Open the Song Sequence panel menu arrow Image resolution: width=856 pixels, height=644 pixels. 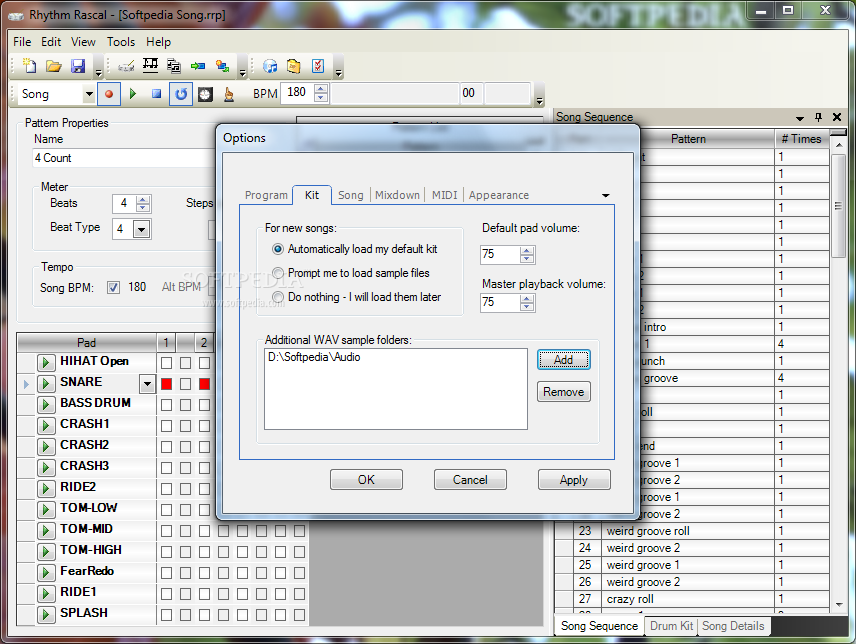click(800, 118)
